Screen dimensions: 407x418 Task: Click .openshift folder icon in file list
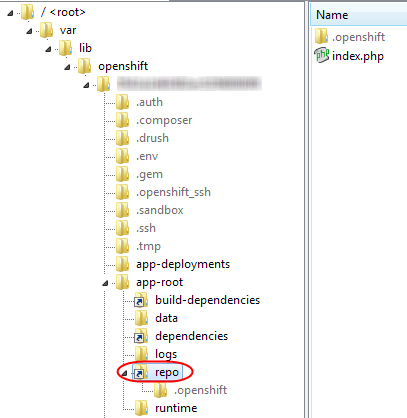pos(321,37)
